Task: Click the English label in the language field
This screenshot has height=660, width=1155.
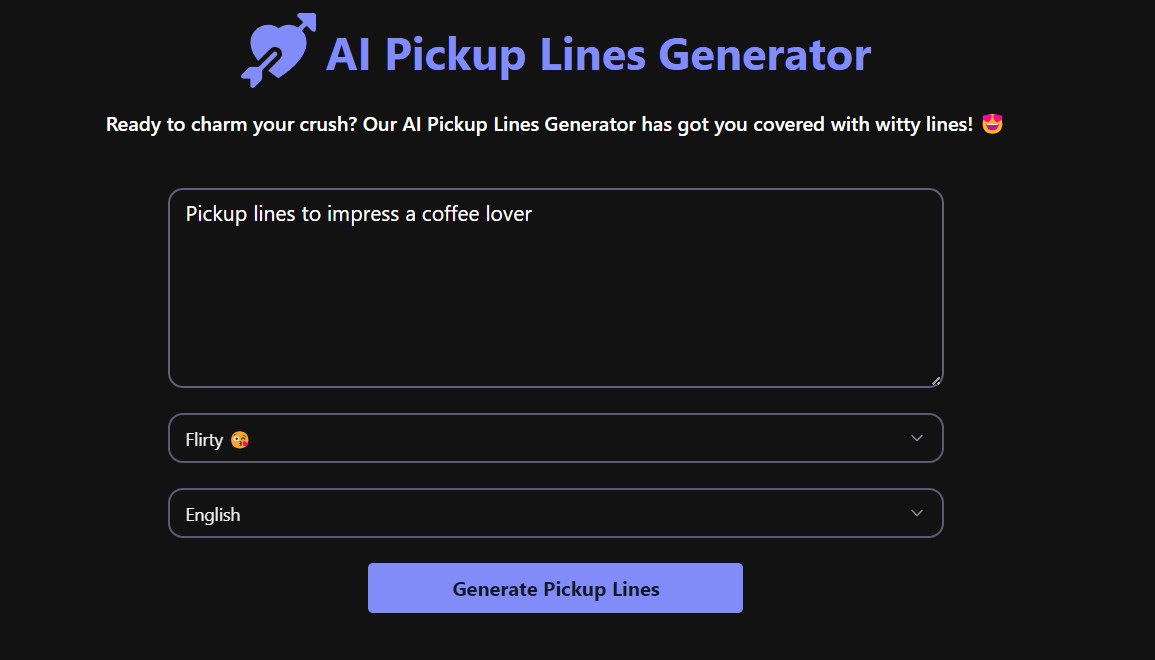Action: click(x=212, y=513)
